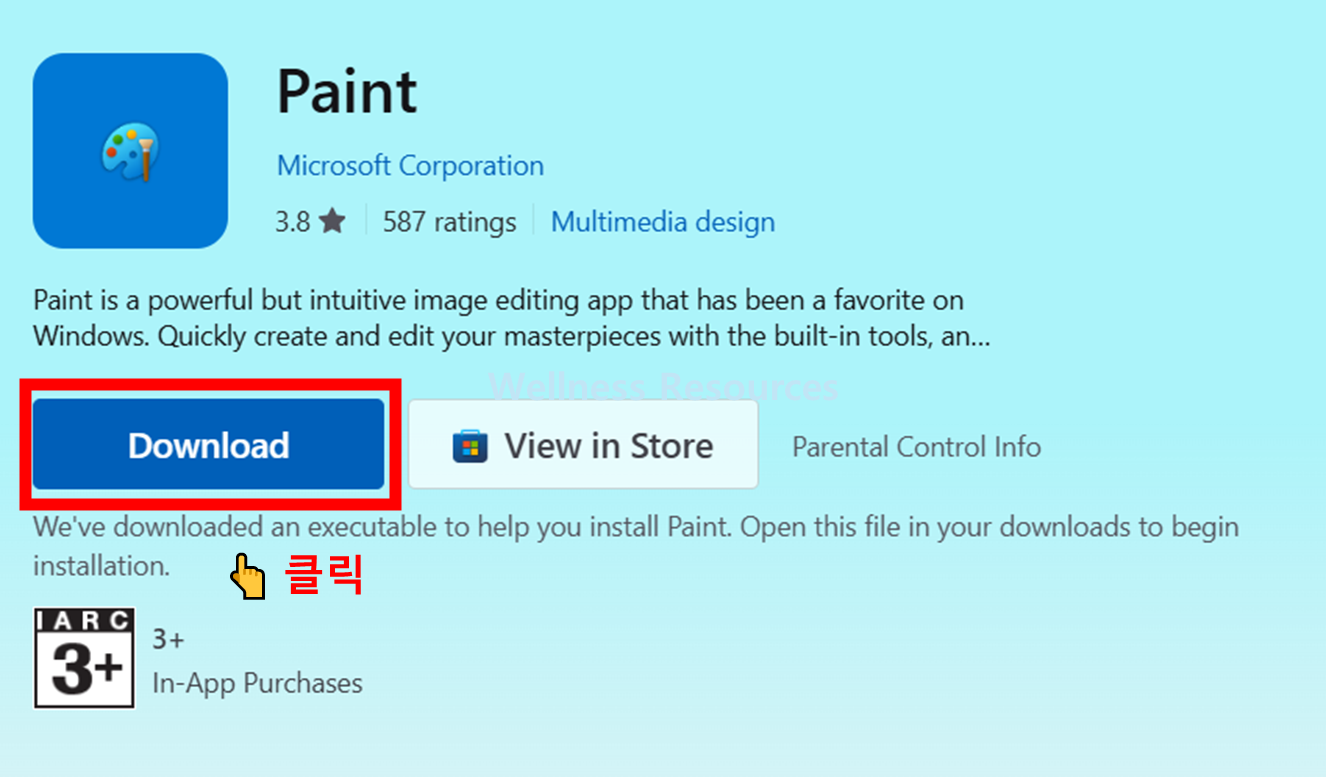
Task: Click the In-App Purchases label
Action: tap(257, 684)
